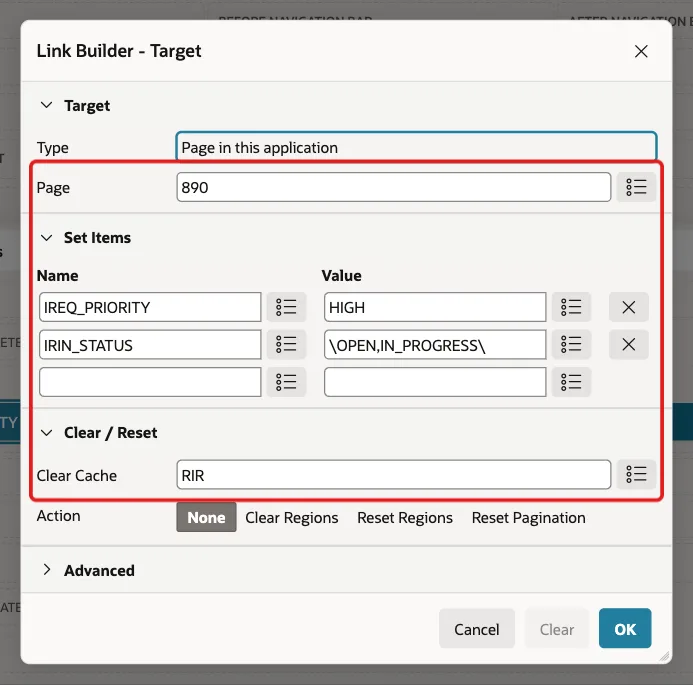This screenshot has height=685, width=693.
Task: Click the Clear Cache field
Action: click(x=393, y=475)
